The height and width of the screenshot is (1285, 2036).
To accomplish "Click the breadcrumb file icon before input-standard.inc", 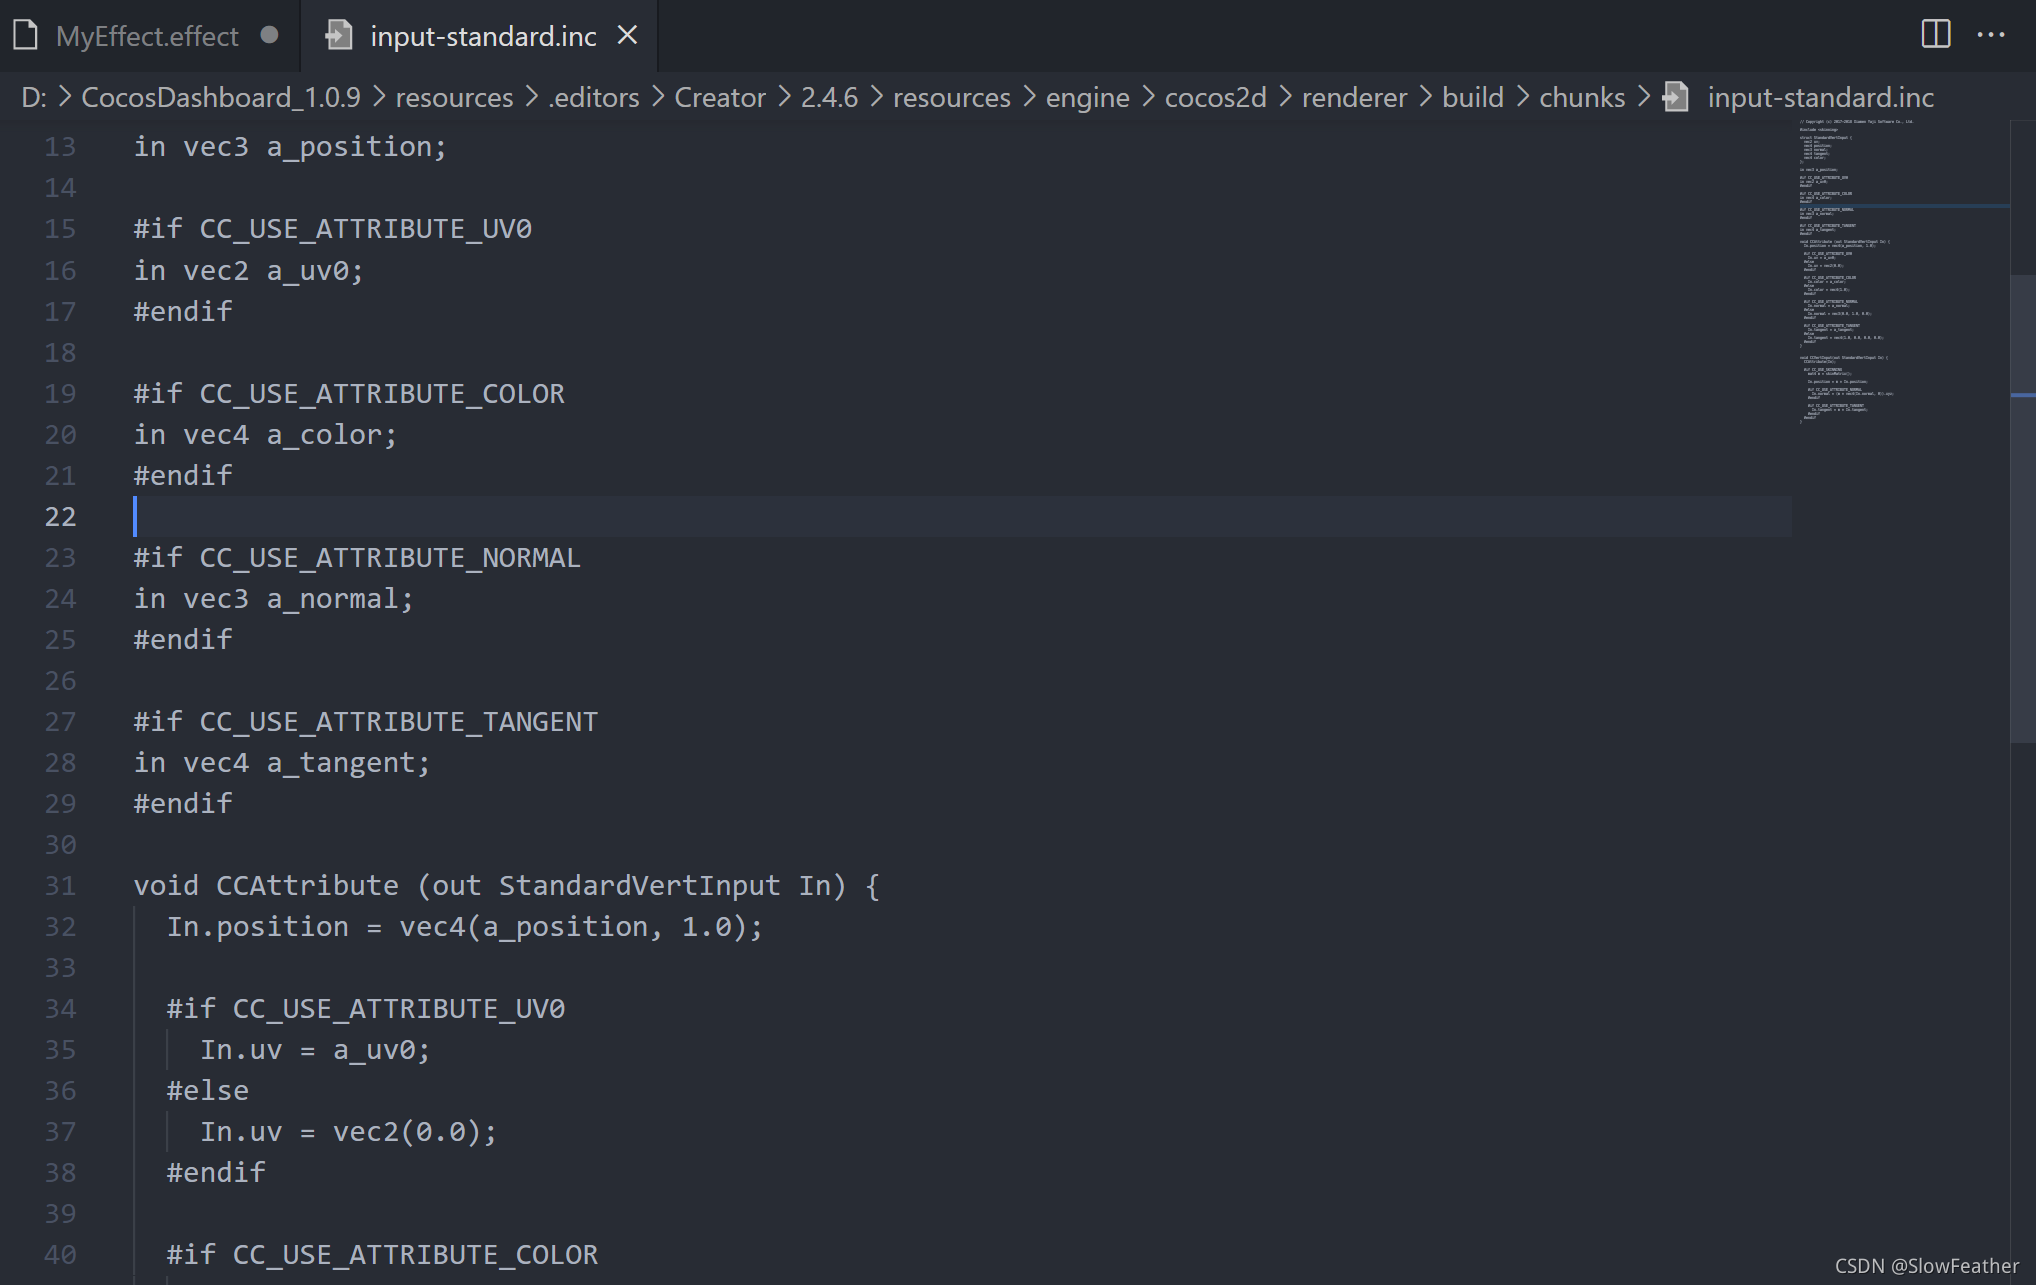I will tap(1675, 97).
